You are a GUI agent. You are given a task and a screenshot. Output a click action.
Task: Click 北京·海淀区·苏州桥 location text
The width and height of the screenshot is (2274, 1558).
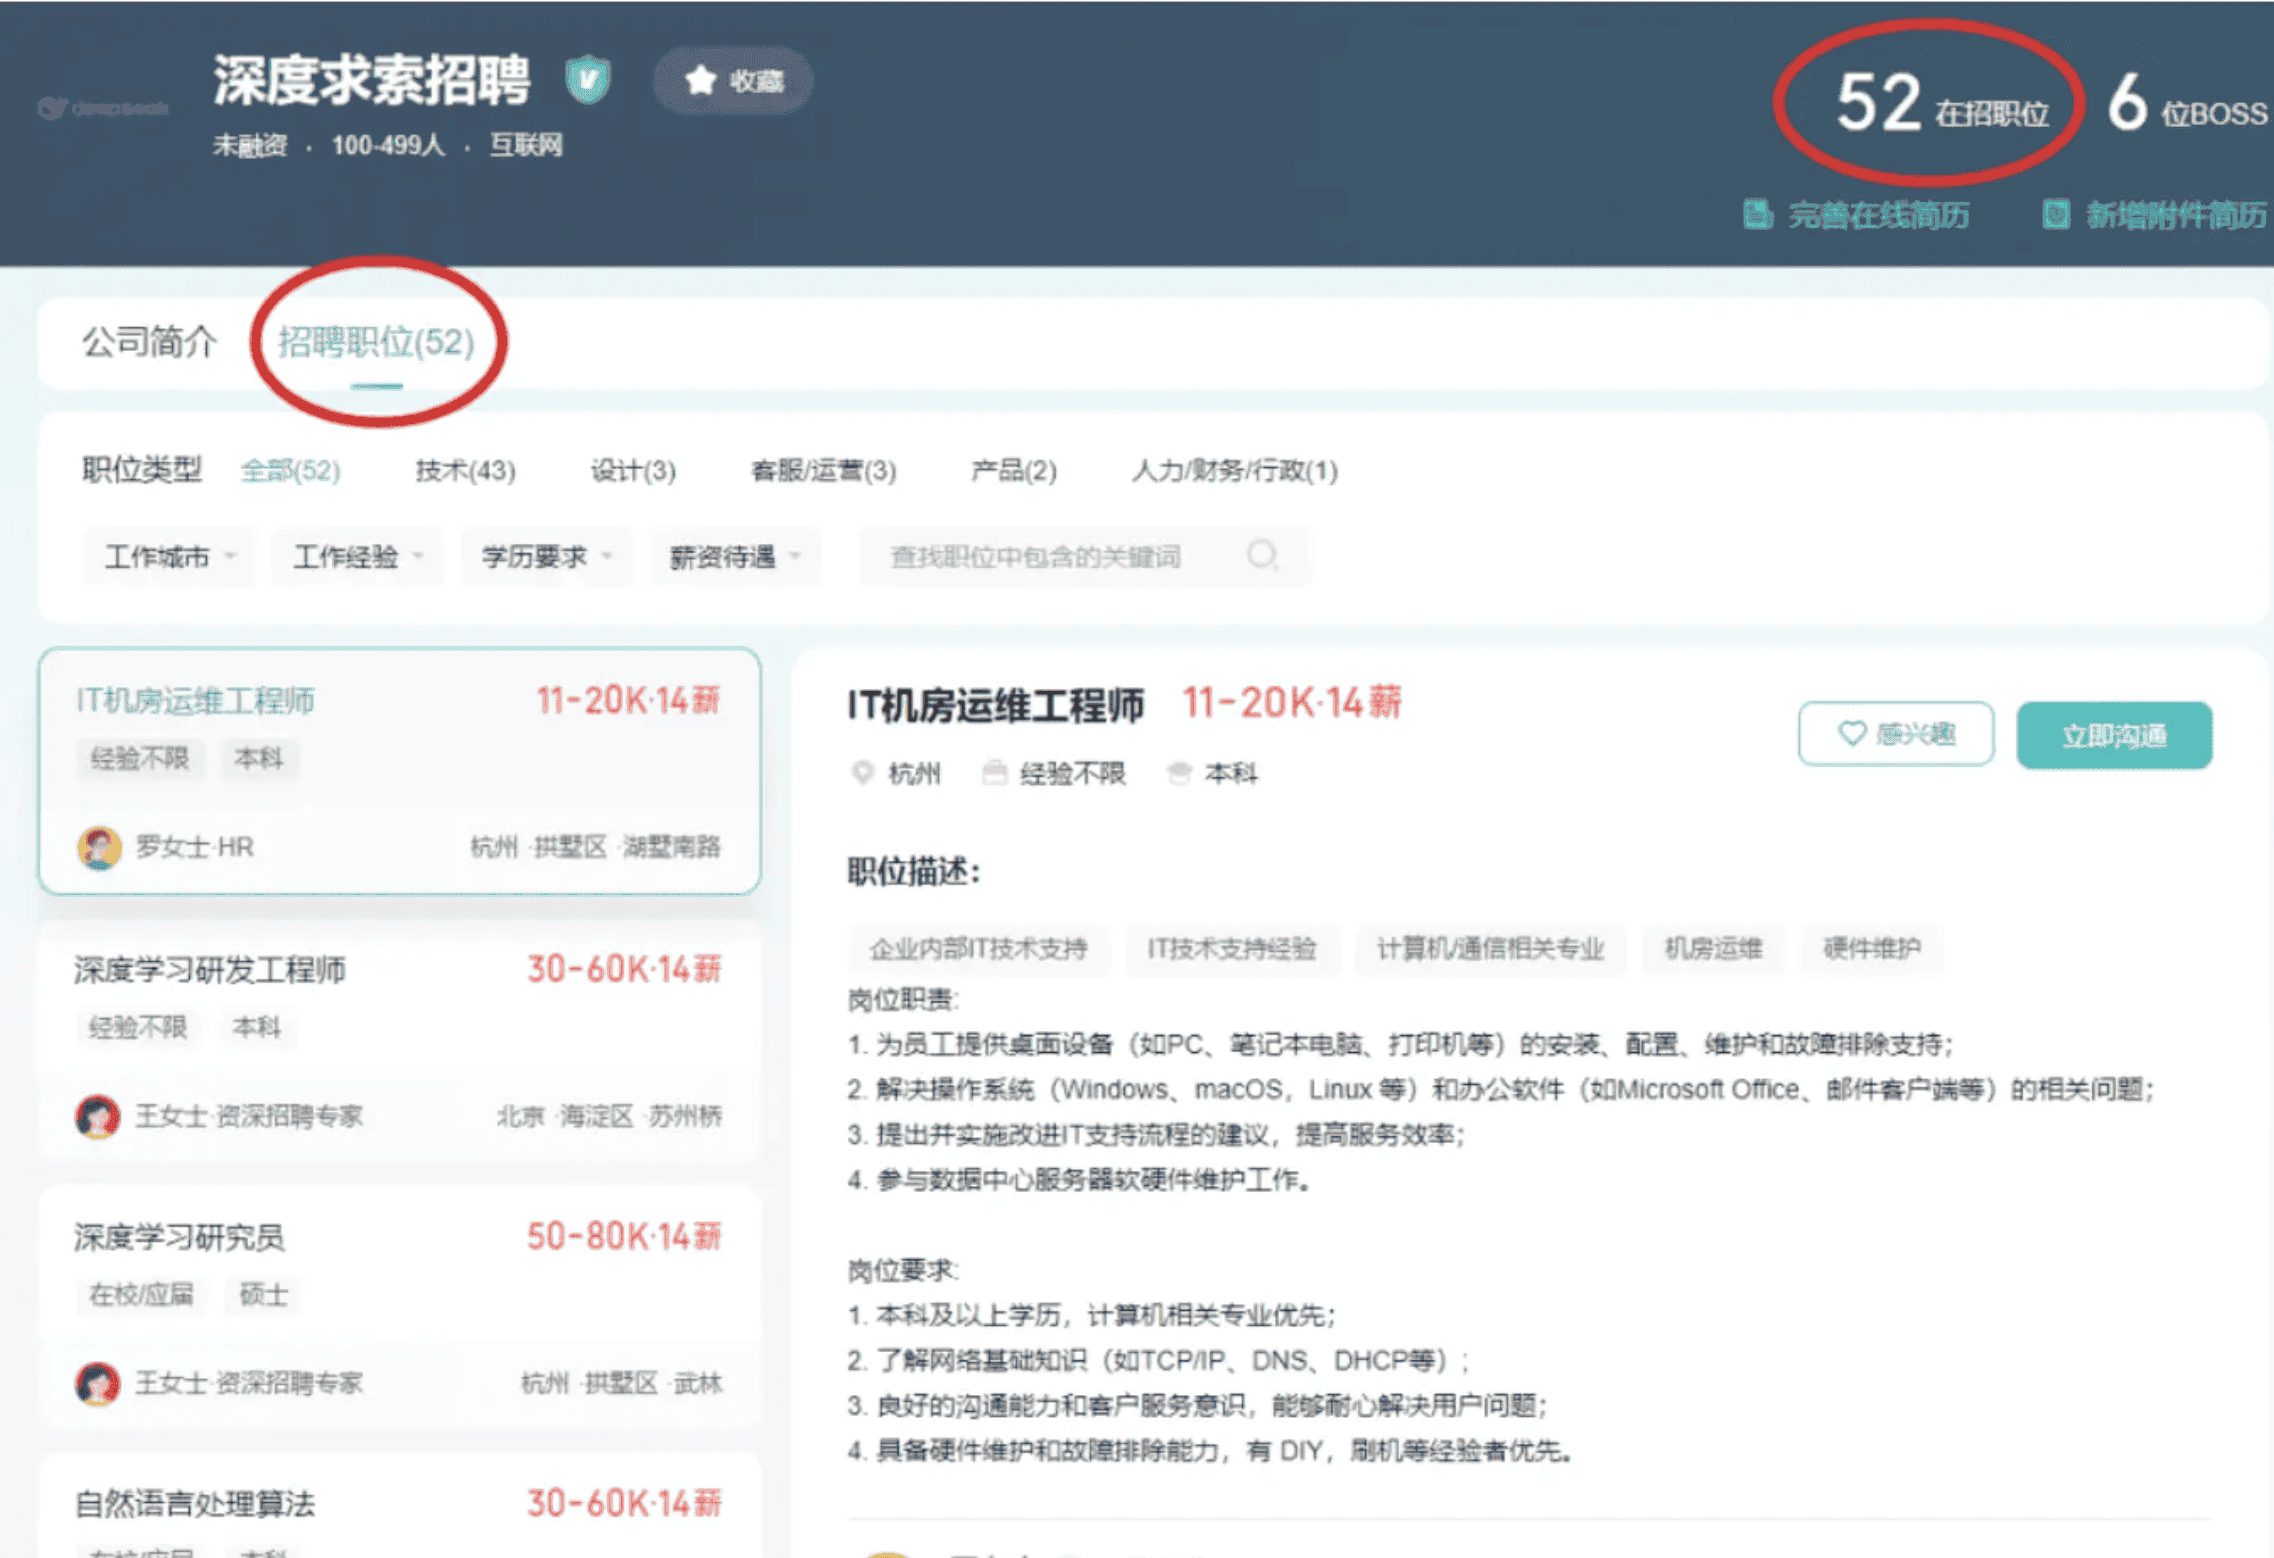(610, 1116)
